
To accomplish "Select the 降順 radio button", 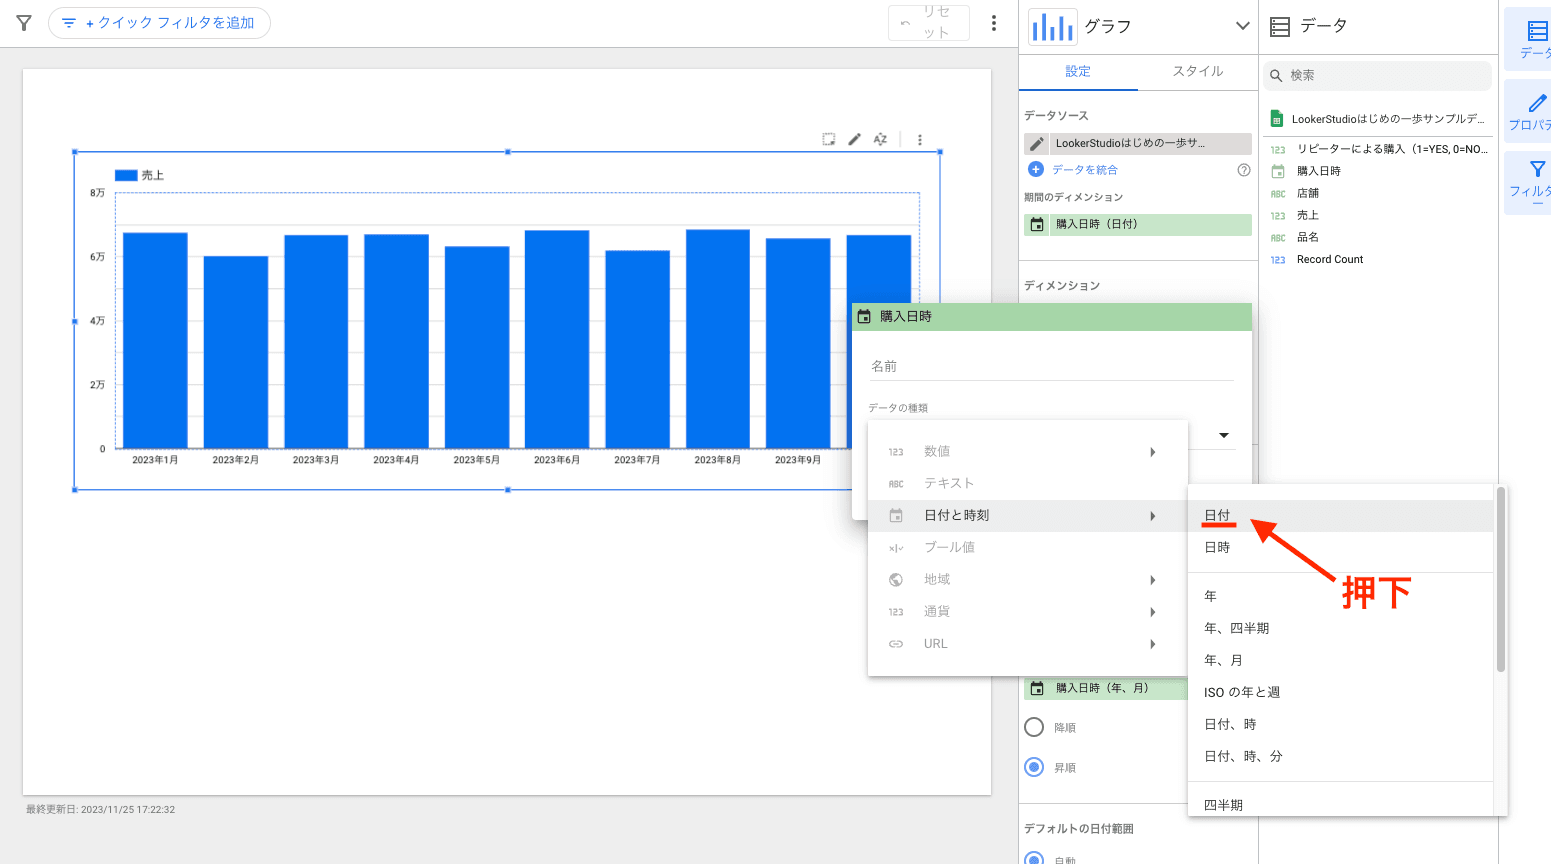I will click(x=1034, y=727).
